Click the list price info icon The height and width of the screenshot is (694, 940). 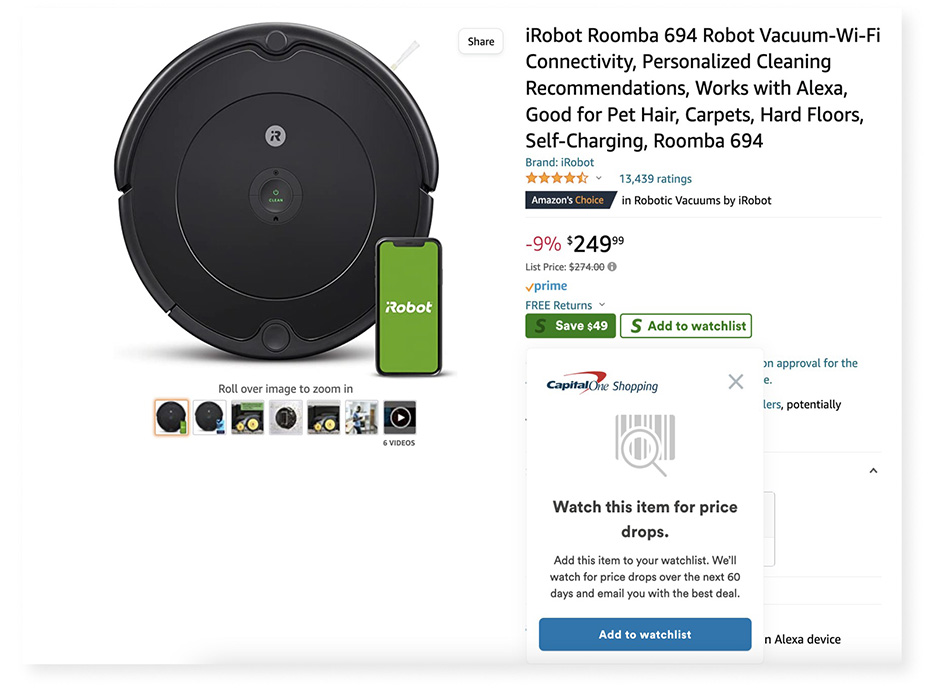(612, 267)
